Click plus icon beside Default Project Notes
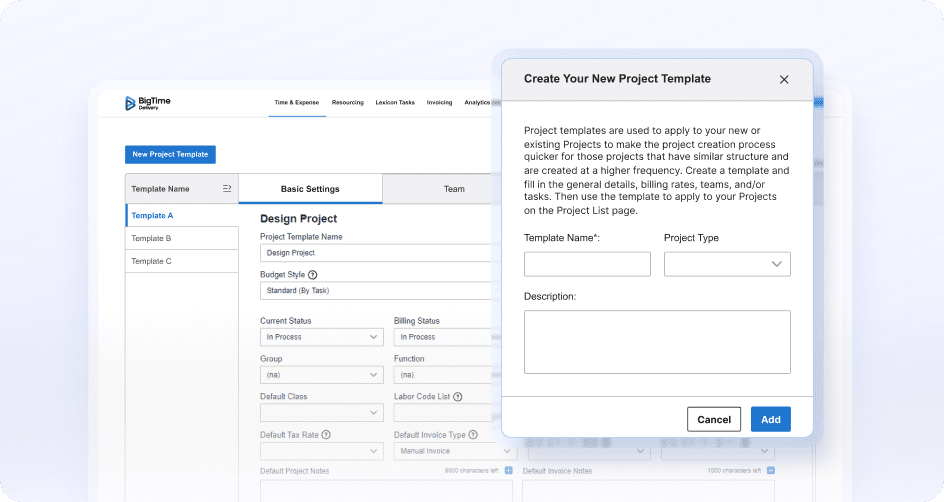The image size is (944, 502). click(509, 471)
